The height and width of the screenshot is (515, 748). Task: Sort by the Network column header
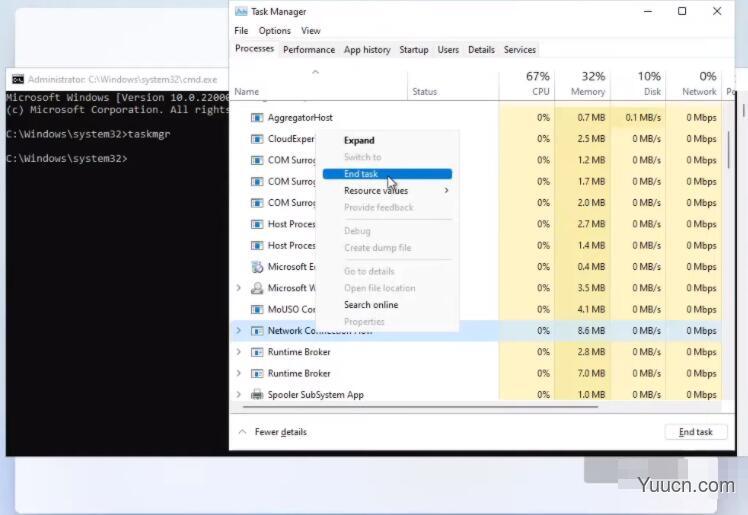pos(694,84)
